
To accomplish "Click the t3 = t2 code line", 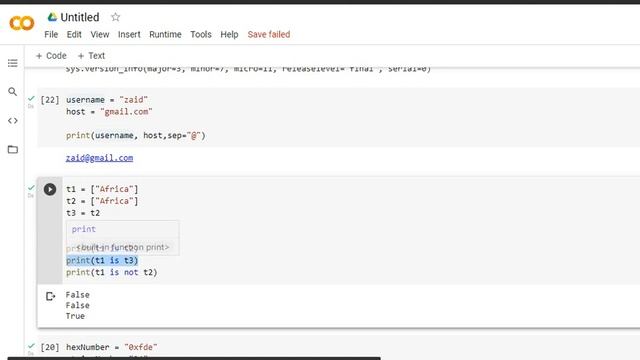I will (x=83, y=213).
